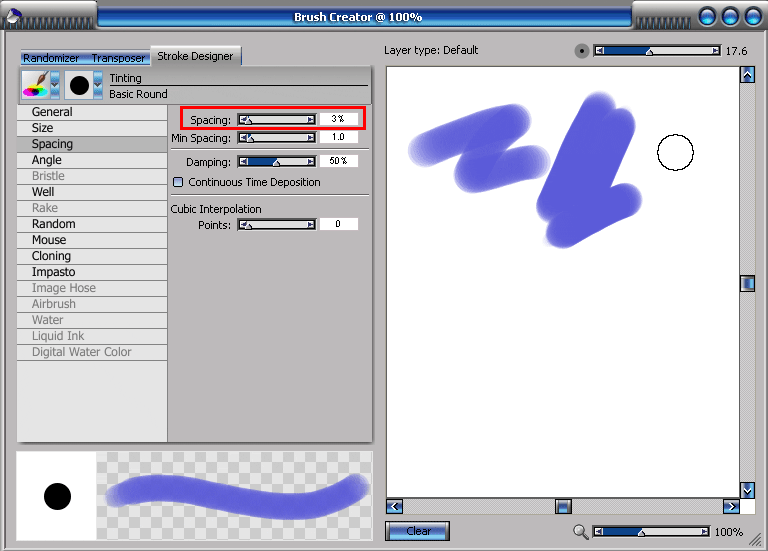The width and height of the screenshot is (768, 551).
Task: Decrease Min Spacing with left arrow
Action: [243, 138]
